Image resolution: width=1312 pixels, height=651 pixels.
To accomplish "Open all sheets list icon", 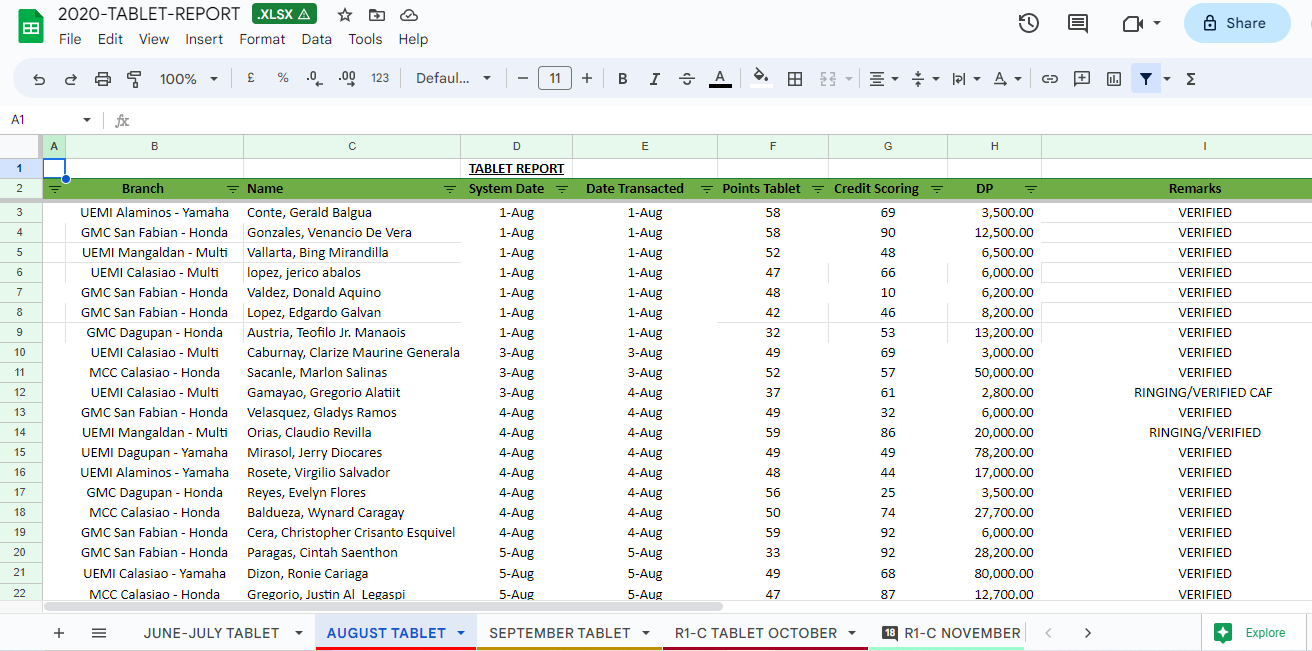I will (99, 633).
